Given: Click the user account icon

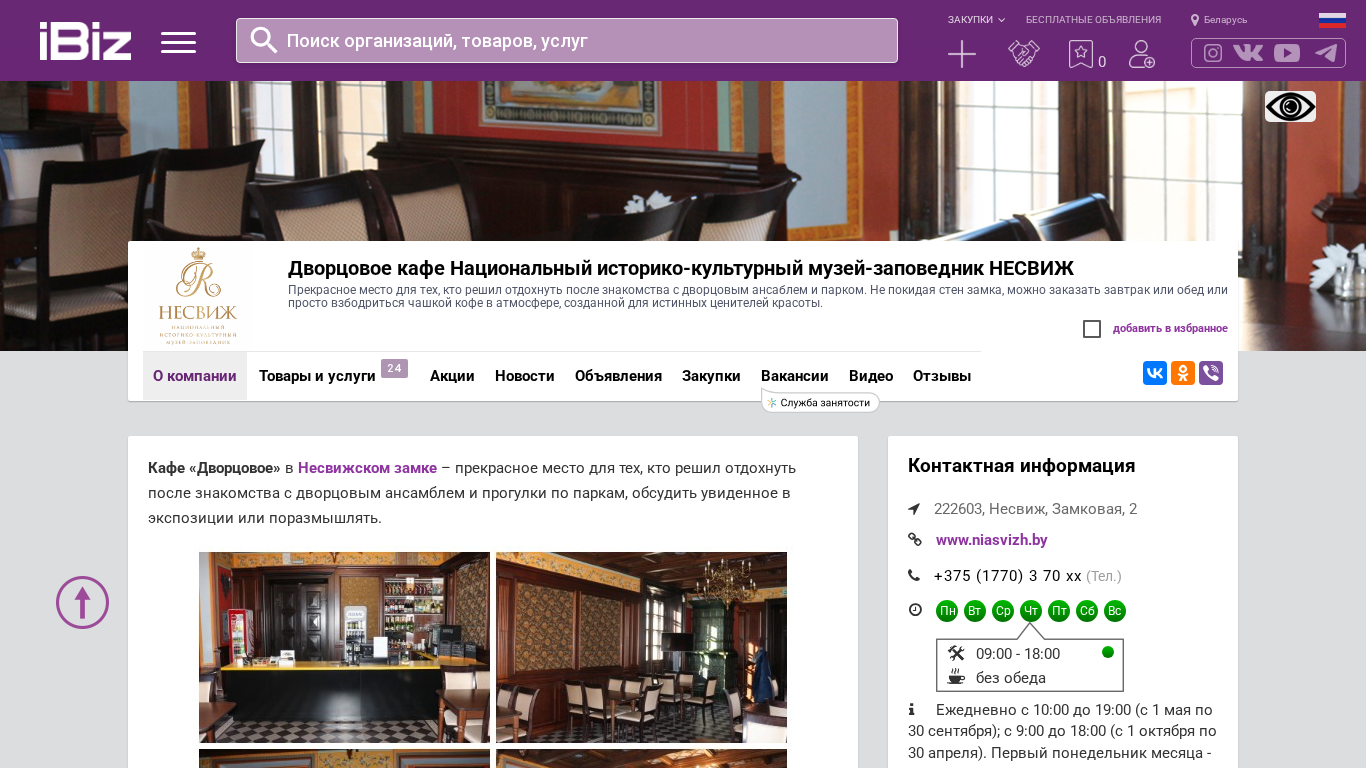Looking at the screenshot, I should (1141, 54).
